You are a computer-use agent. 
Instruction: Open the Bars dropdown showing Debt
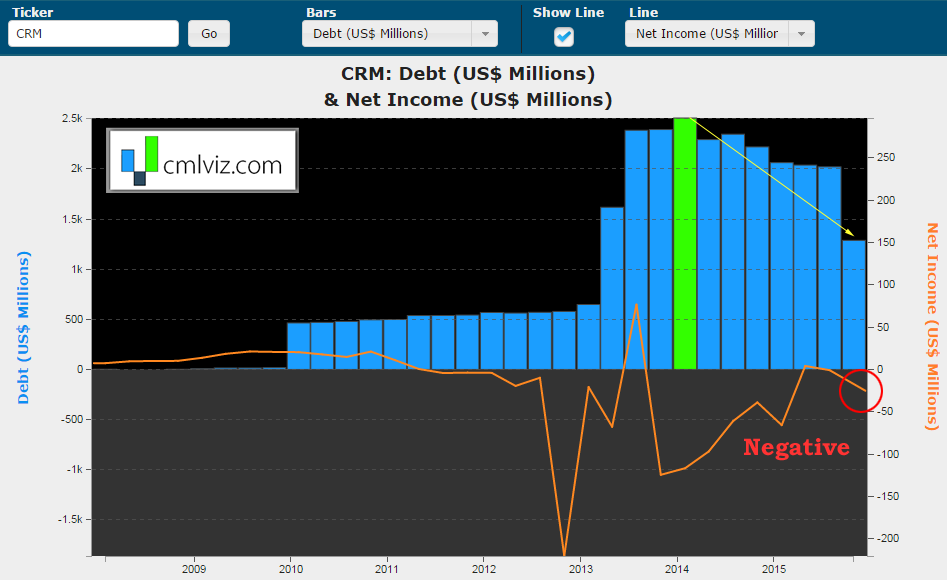tap(400, 34)
